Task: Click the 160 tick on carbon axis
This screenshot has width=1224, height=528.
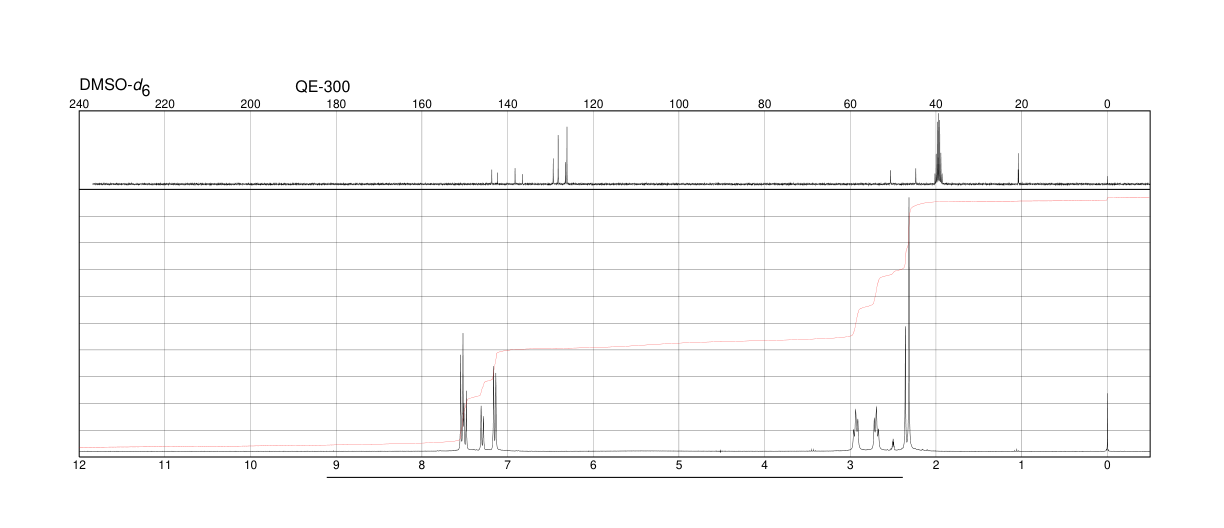Action: [x=421, y=104]
